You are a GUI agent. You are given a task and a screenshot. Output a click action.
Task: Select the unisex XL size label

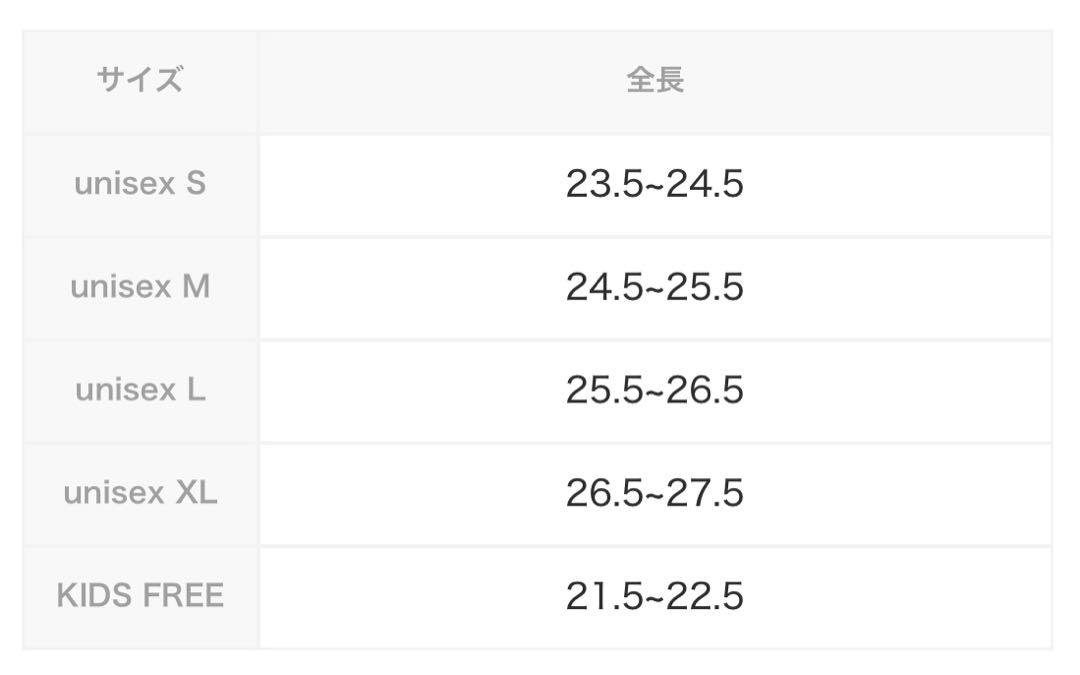click(x=140, y=492)
